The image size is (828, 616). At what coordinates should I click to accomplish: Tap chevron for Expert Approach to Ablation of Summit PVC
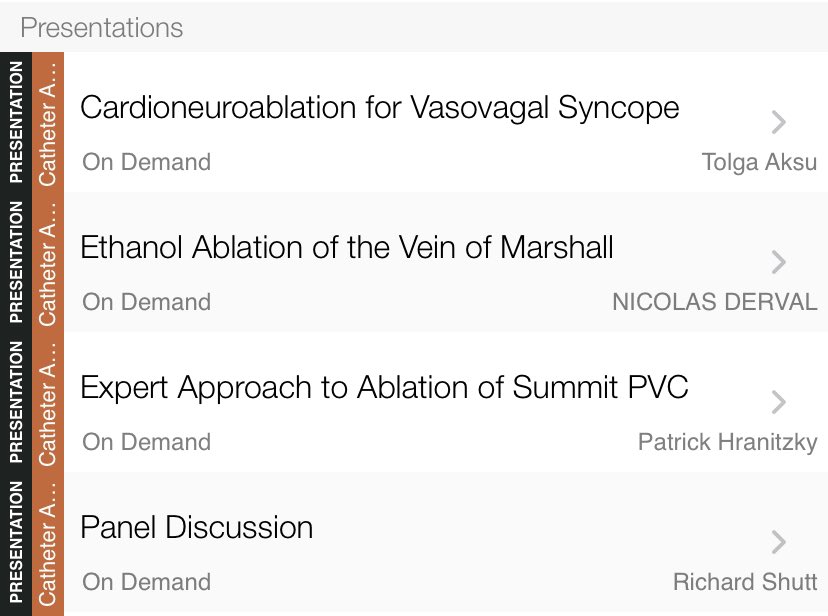tap(778, 402)
